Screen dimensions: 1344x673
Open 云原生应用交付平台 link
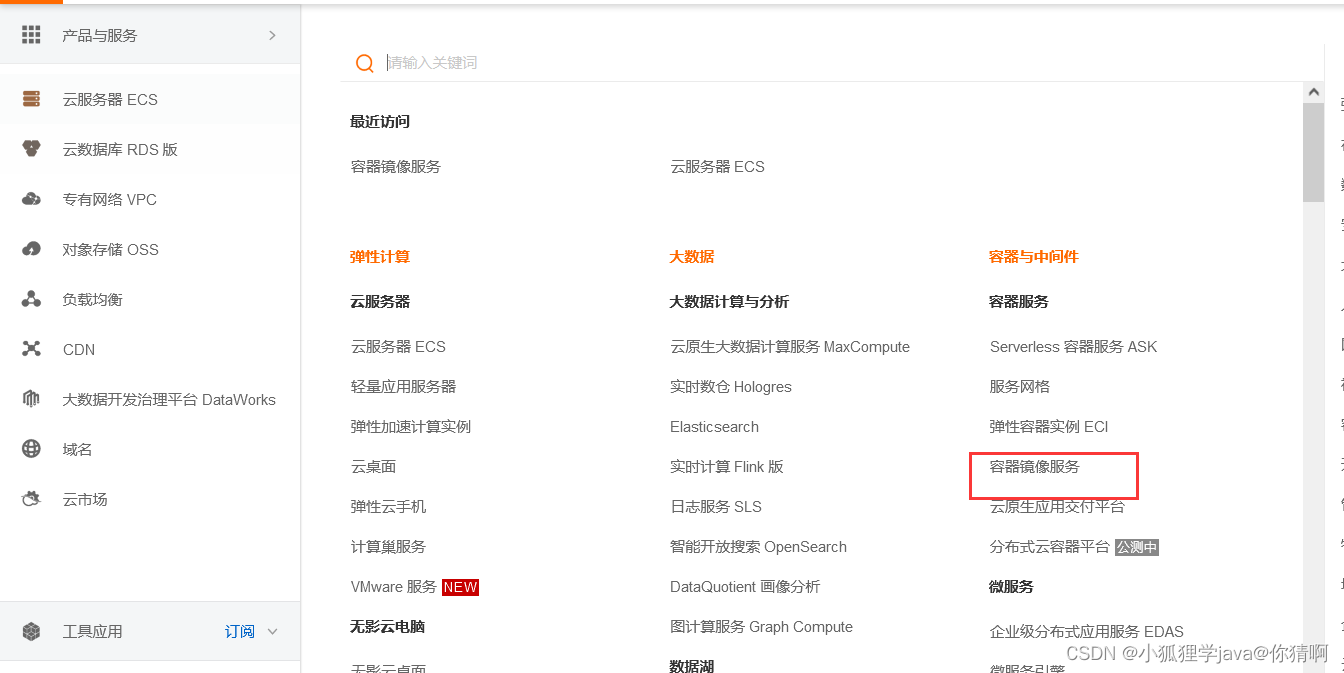point(1057,507)
